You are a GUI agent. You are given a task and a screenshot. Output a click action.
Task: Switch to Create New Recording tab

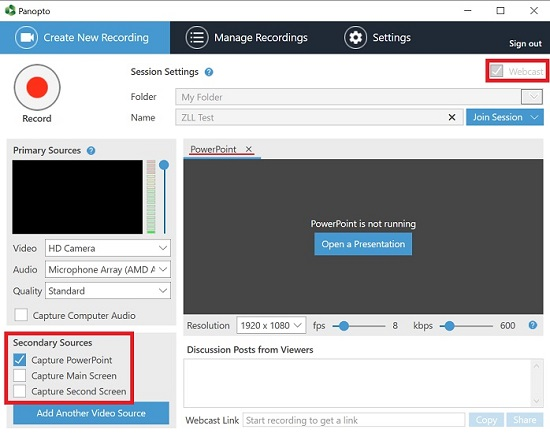tap(85, 38)
